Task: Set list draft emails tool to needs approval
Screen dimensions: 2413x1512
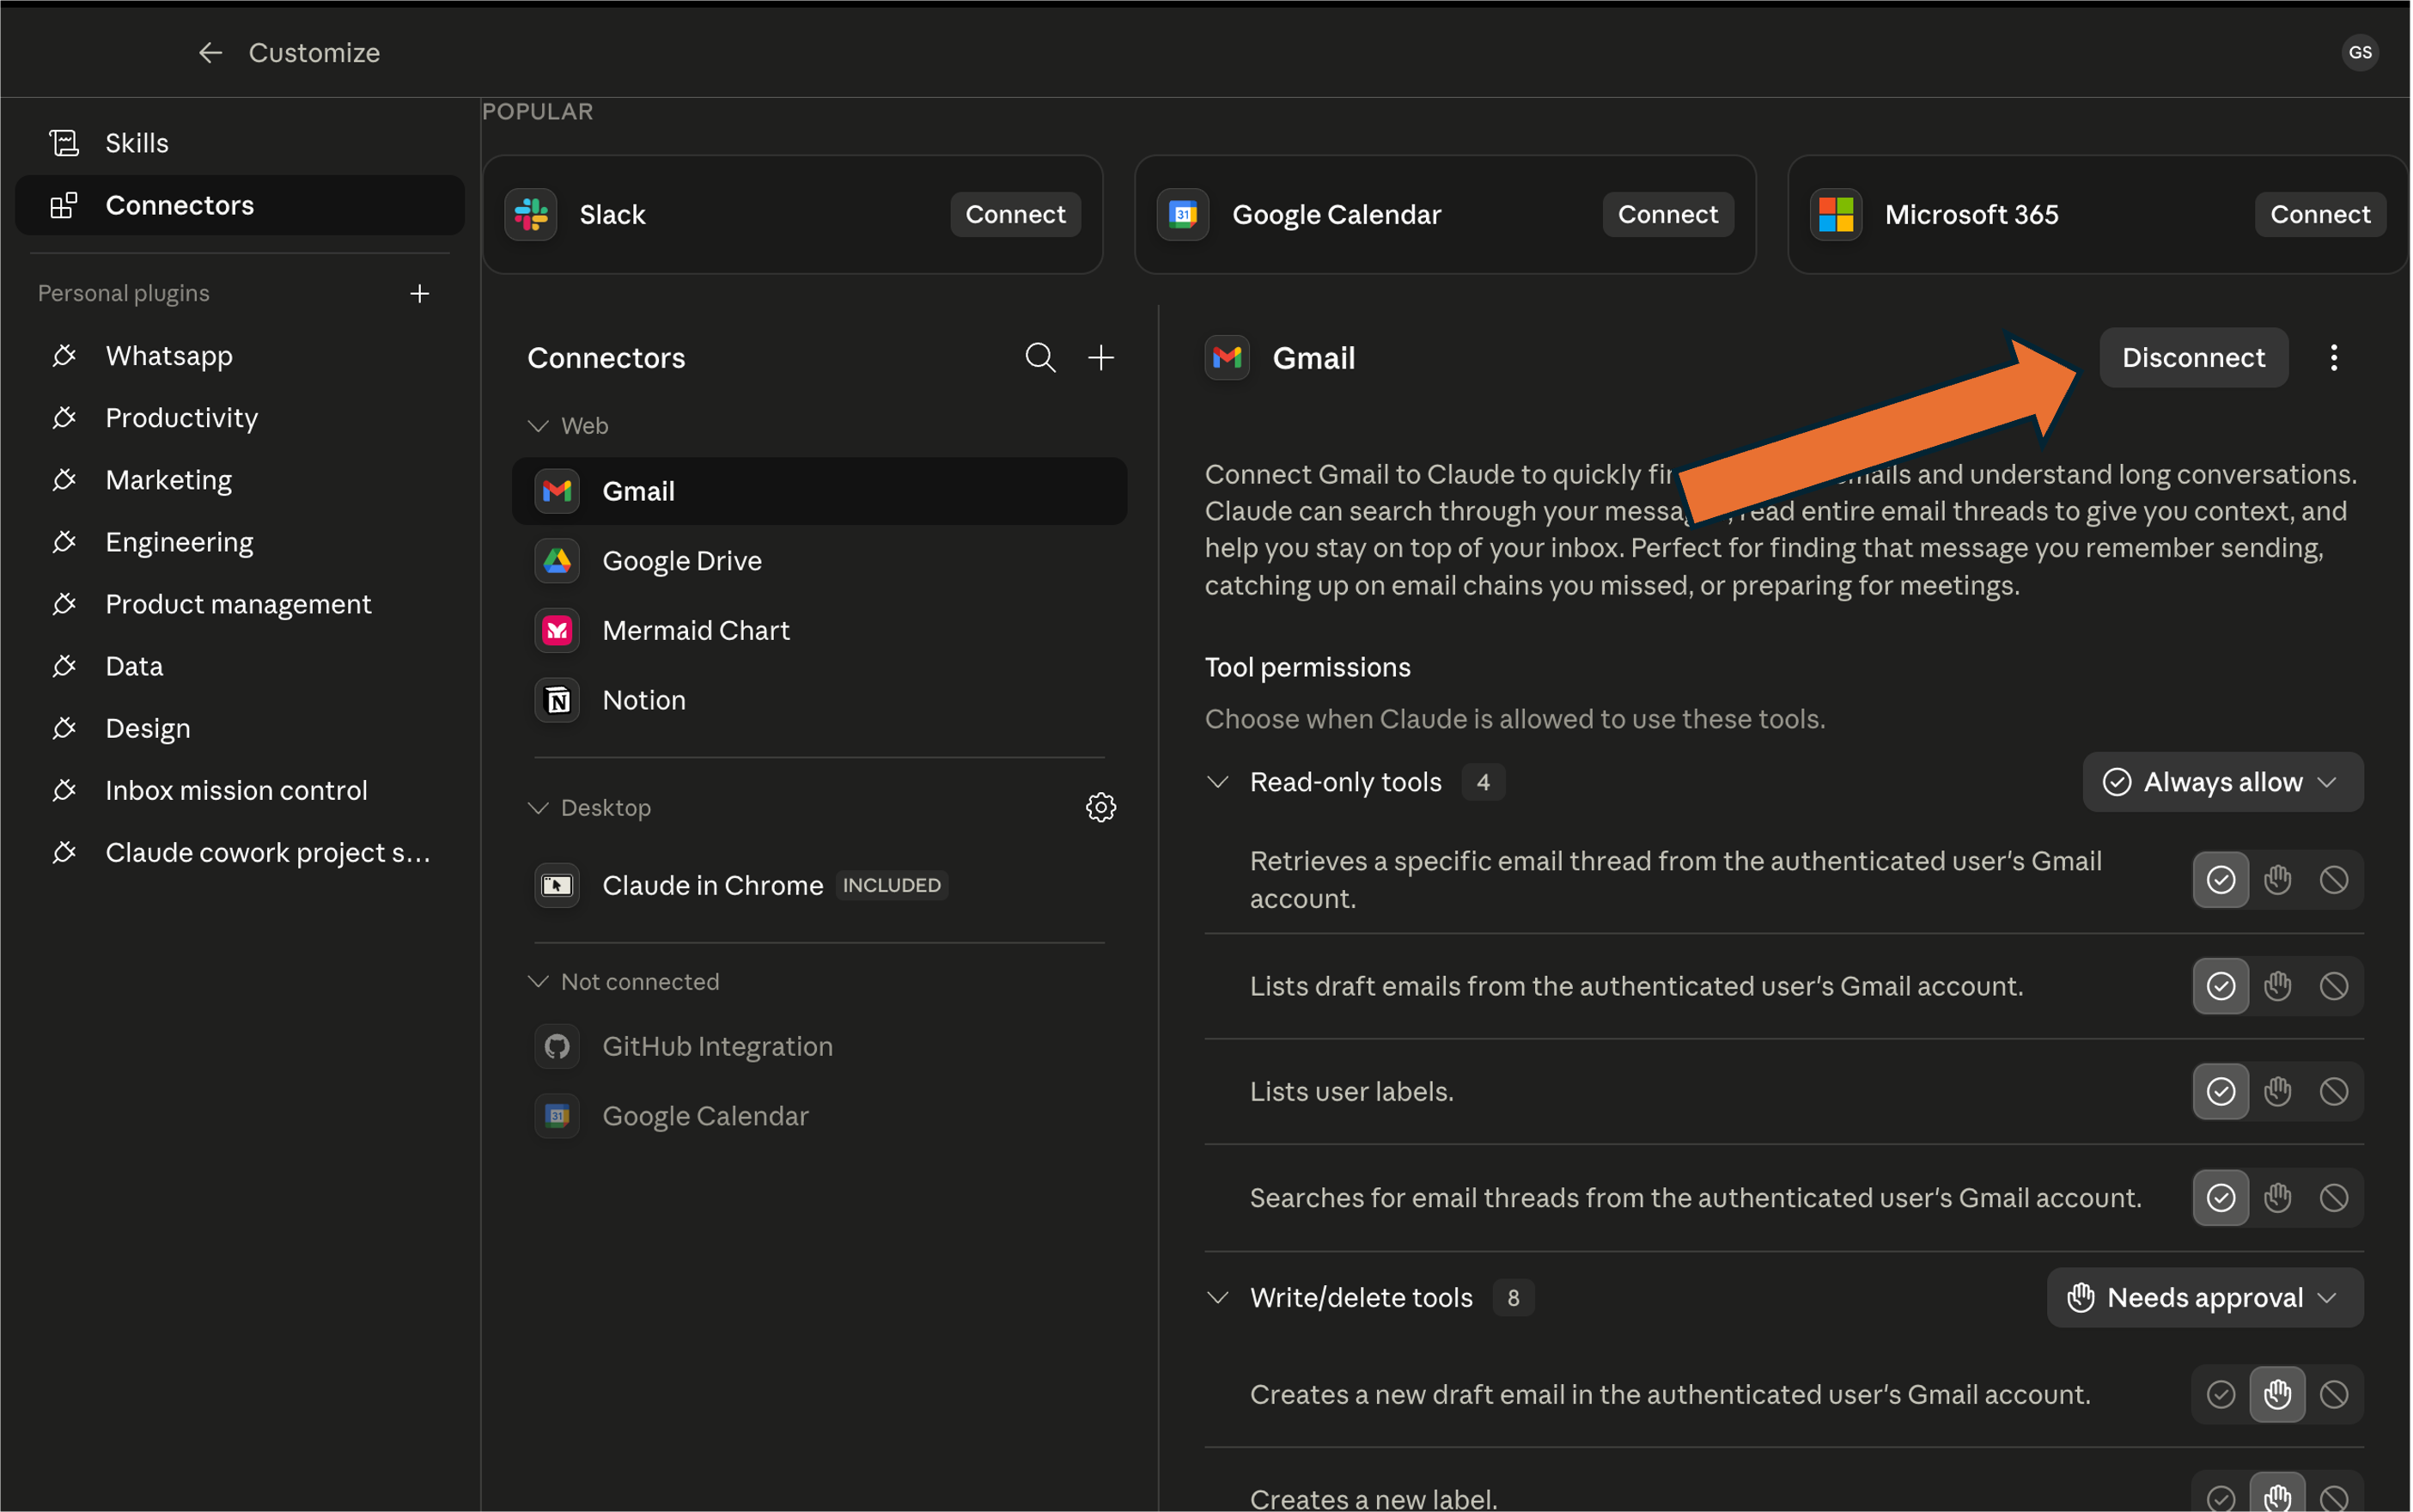Action: 2278,986
